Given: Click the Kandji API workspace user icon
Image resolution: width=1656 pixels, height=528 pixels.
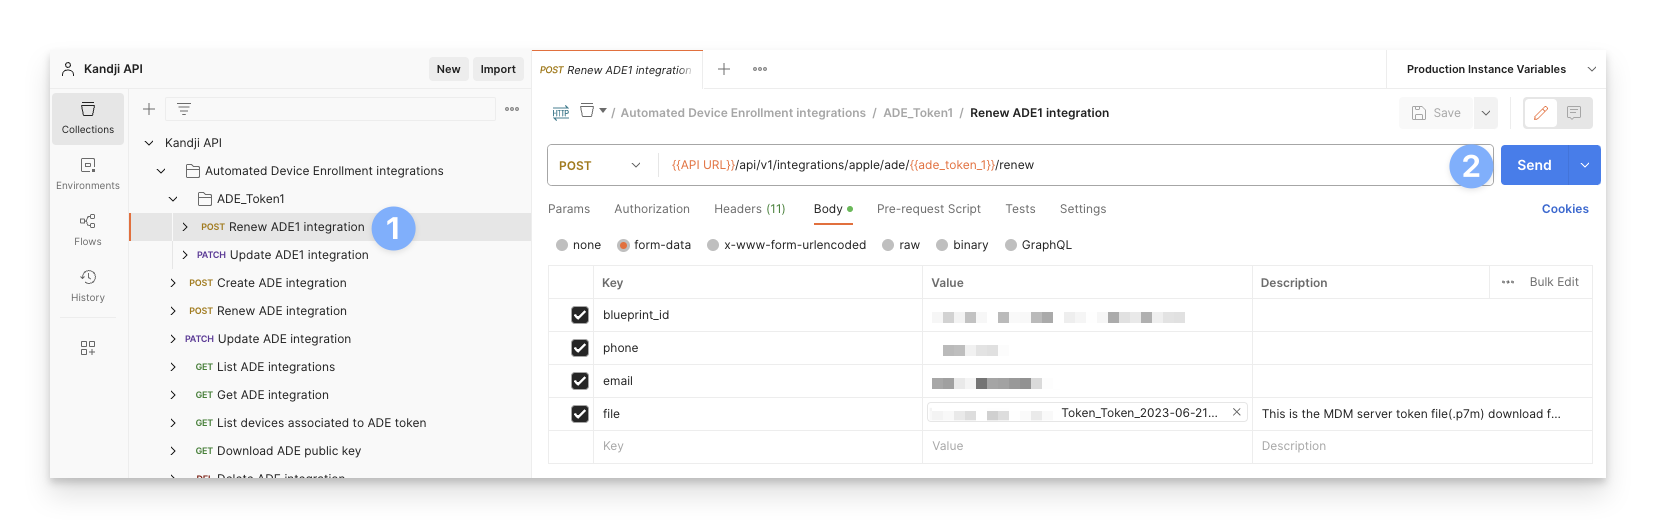Looking at the screenshot, I should (x=68, y=69).
